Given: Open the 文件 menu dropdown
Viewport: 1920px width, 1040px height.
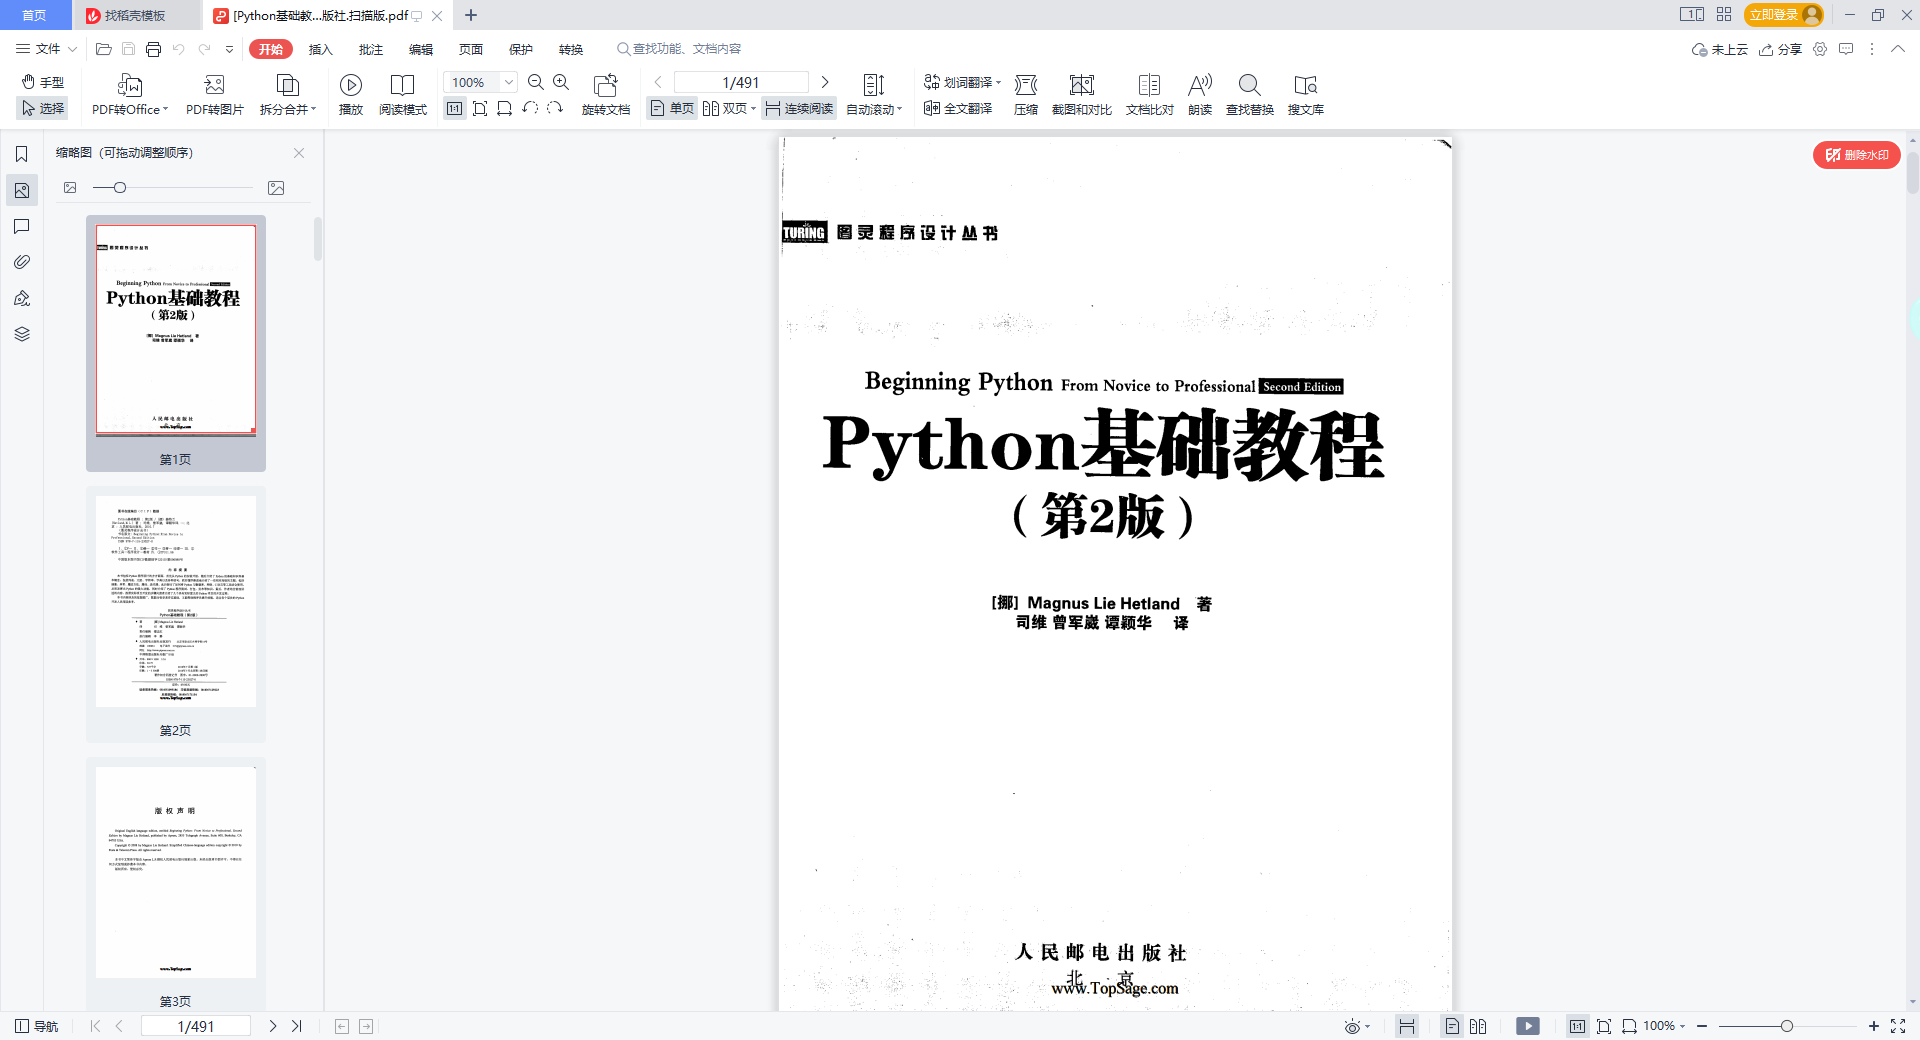Looking at the screenshot, I should click(x=46, y=49).
